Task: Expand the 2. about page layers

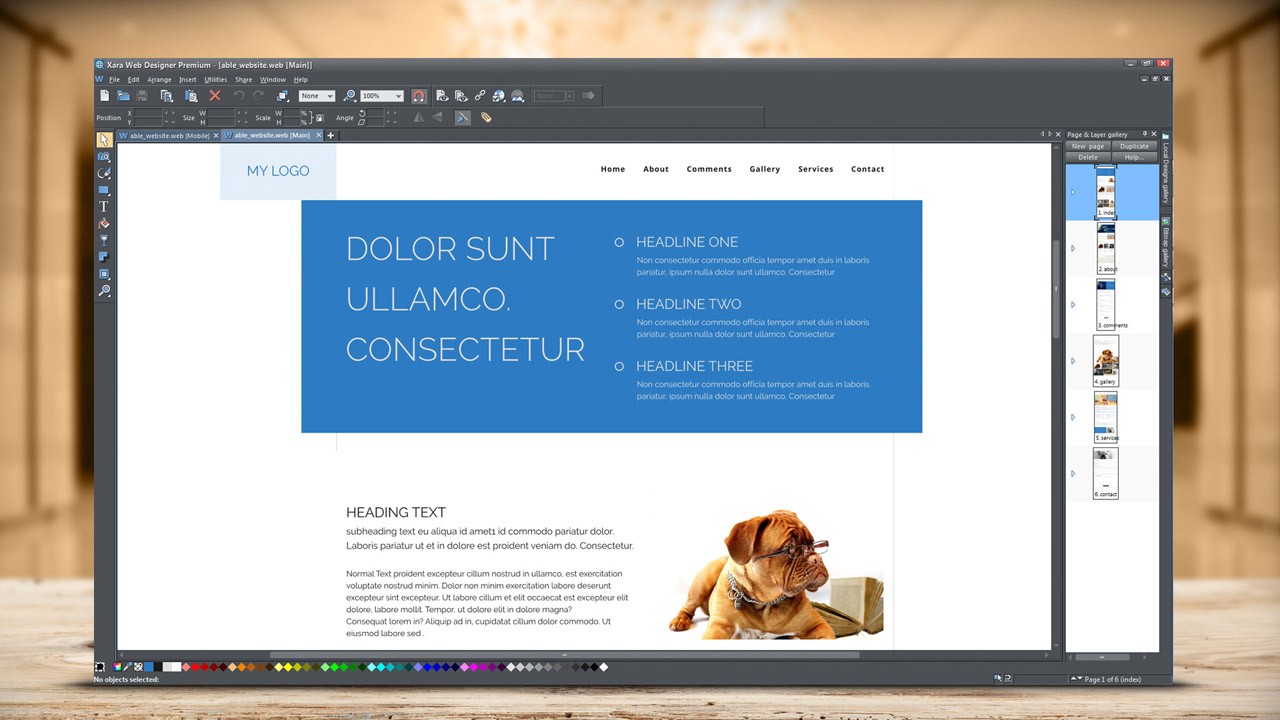Action: click(1073, 248)
